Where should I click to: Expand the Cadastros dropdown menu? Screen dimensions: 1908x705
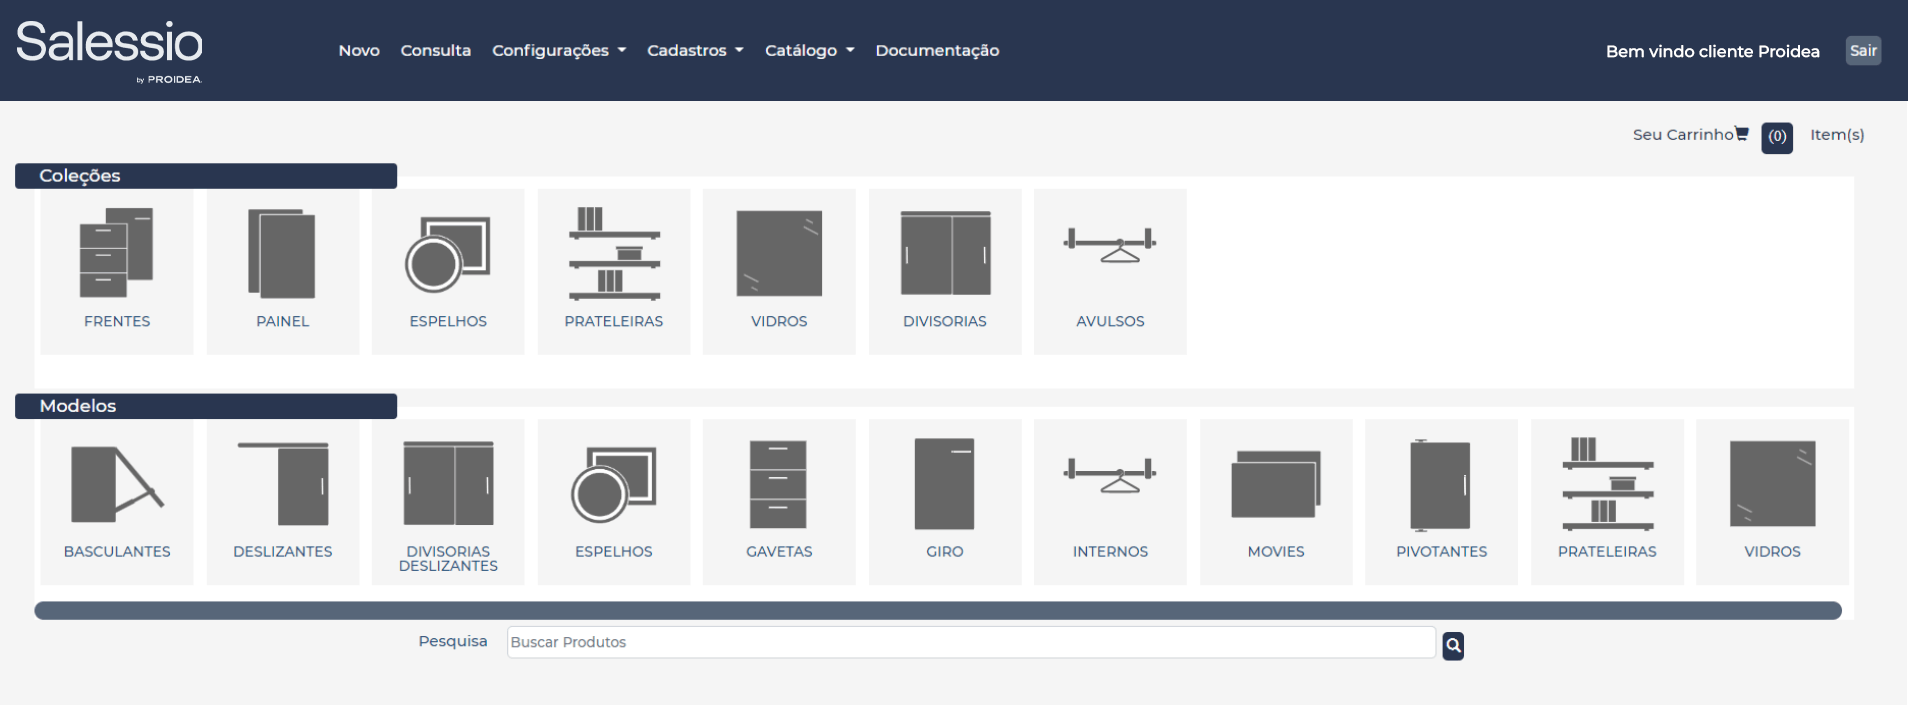pyautogui.click(x=695, y=51)
